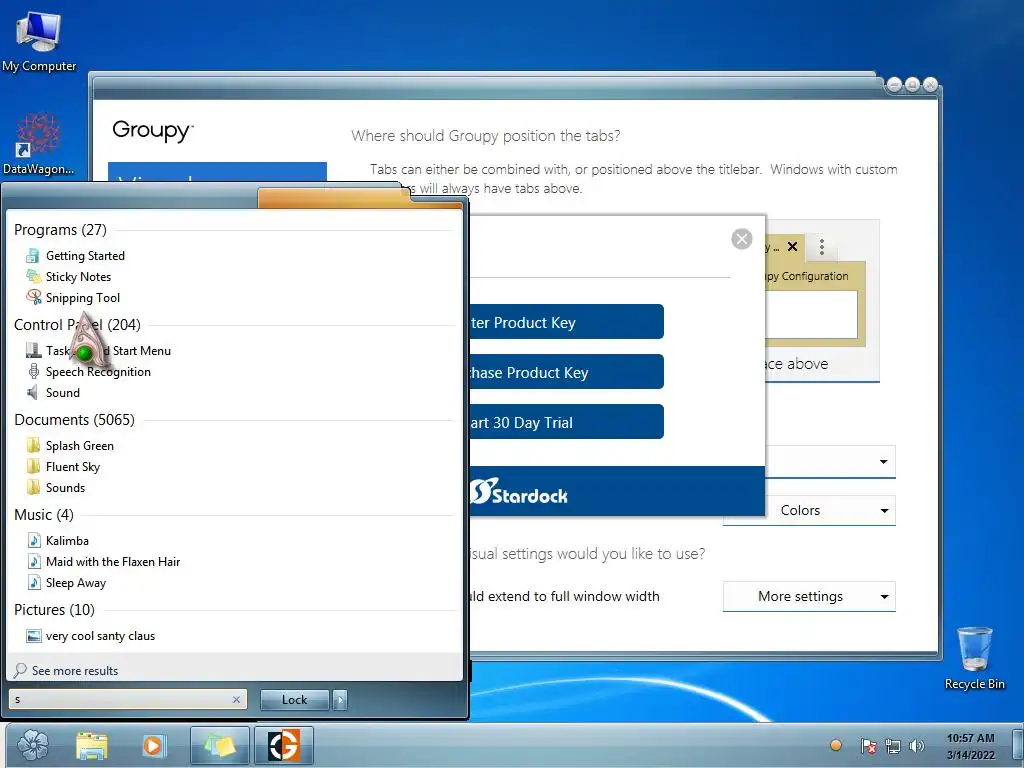Open the taskbar clock showing 10:57 AM
This screenshot has width=1024, height=768.
[x=970, y=746]
